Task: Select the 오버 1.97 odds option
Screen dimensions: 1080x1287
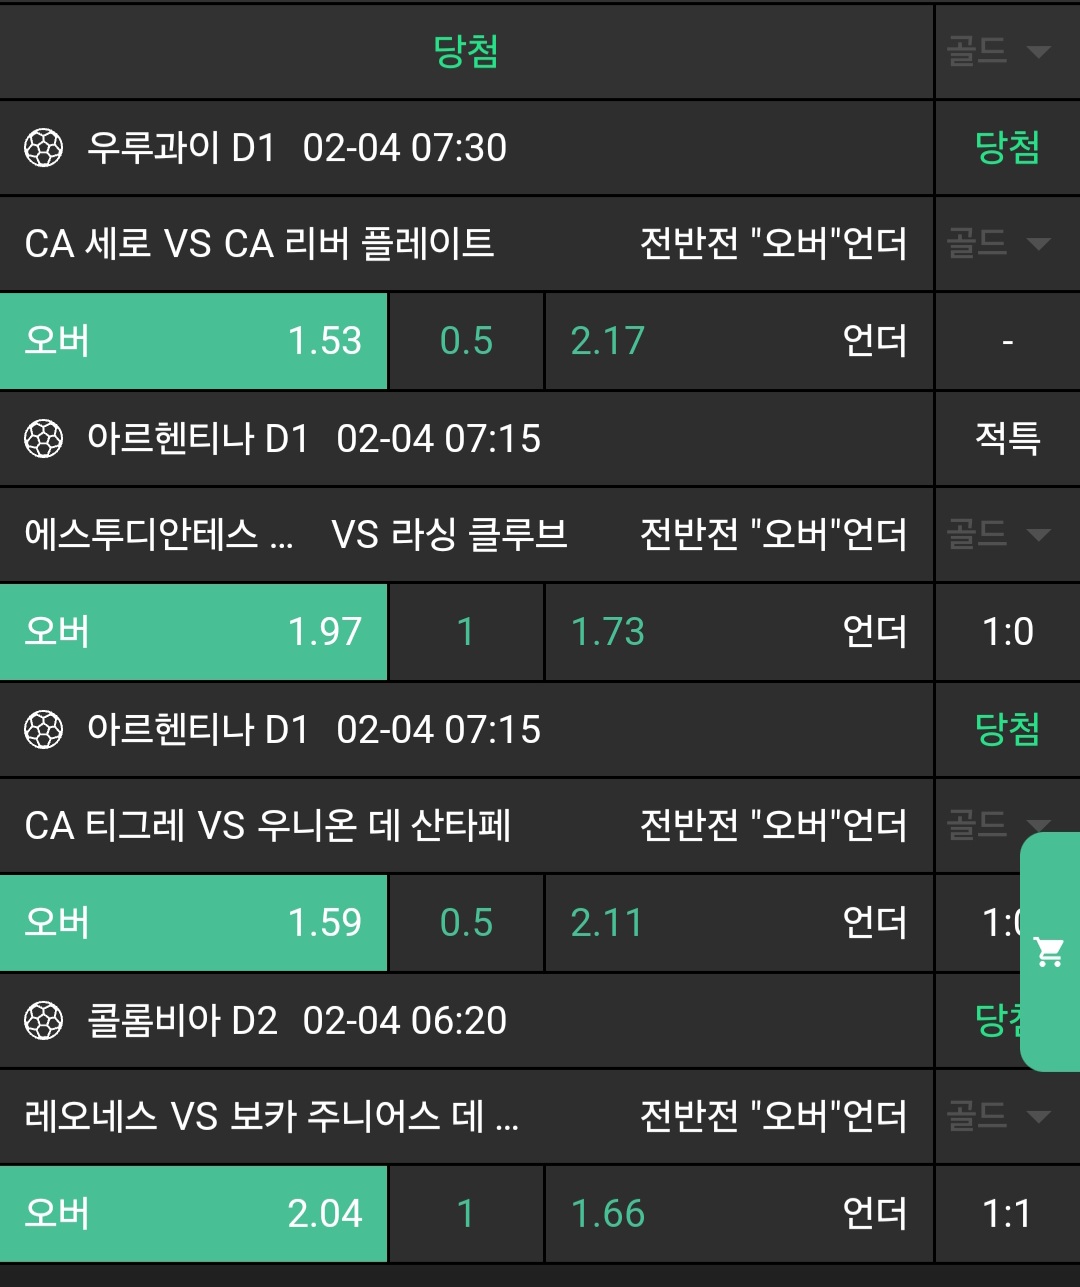Action: point(193,632)
